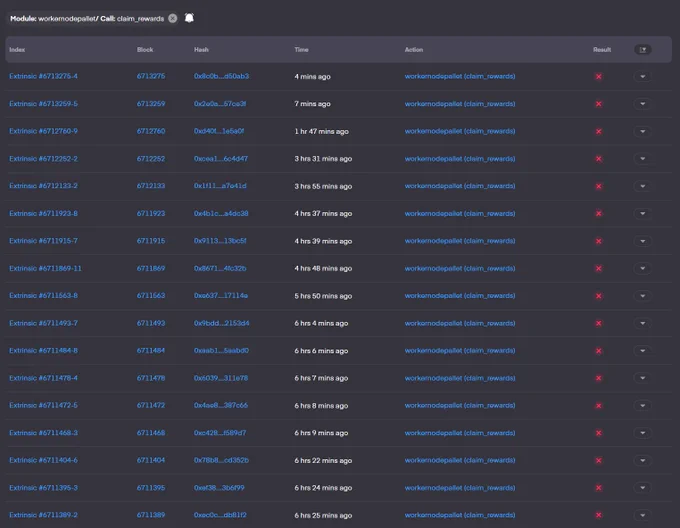Screen dimensions: 680x528
Task: Click failed result icon for Extrinsic #6712760-9
Action: pyautogui.click(x=598, y=131)
